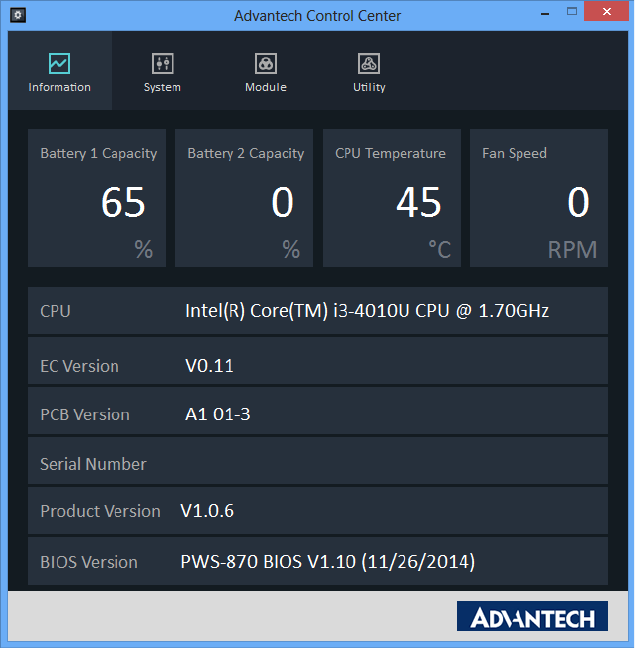Select the CPU Temperature value 45

[x=419, y=202]
